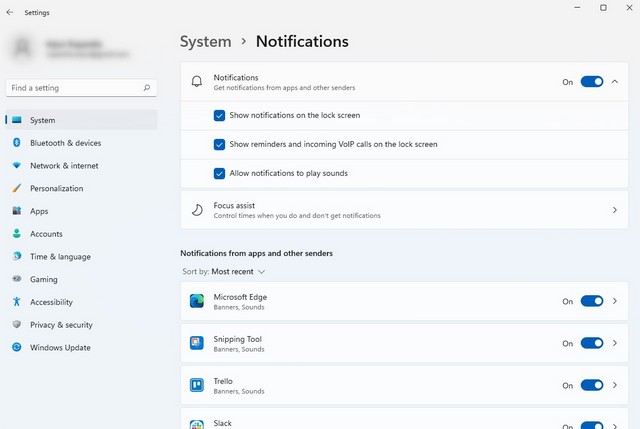Click the System breadcrumb link
Viewport: 640px width, 429px height.
pyautogui.click(x=206, y=42)
